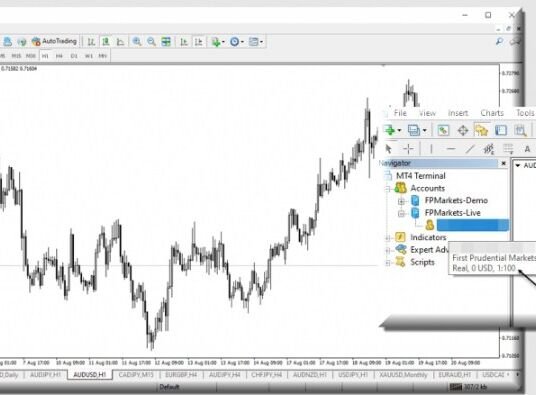Click the search magnifier icon
The image size is (536, 395).
coord(499,42)
